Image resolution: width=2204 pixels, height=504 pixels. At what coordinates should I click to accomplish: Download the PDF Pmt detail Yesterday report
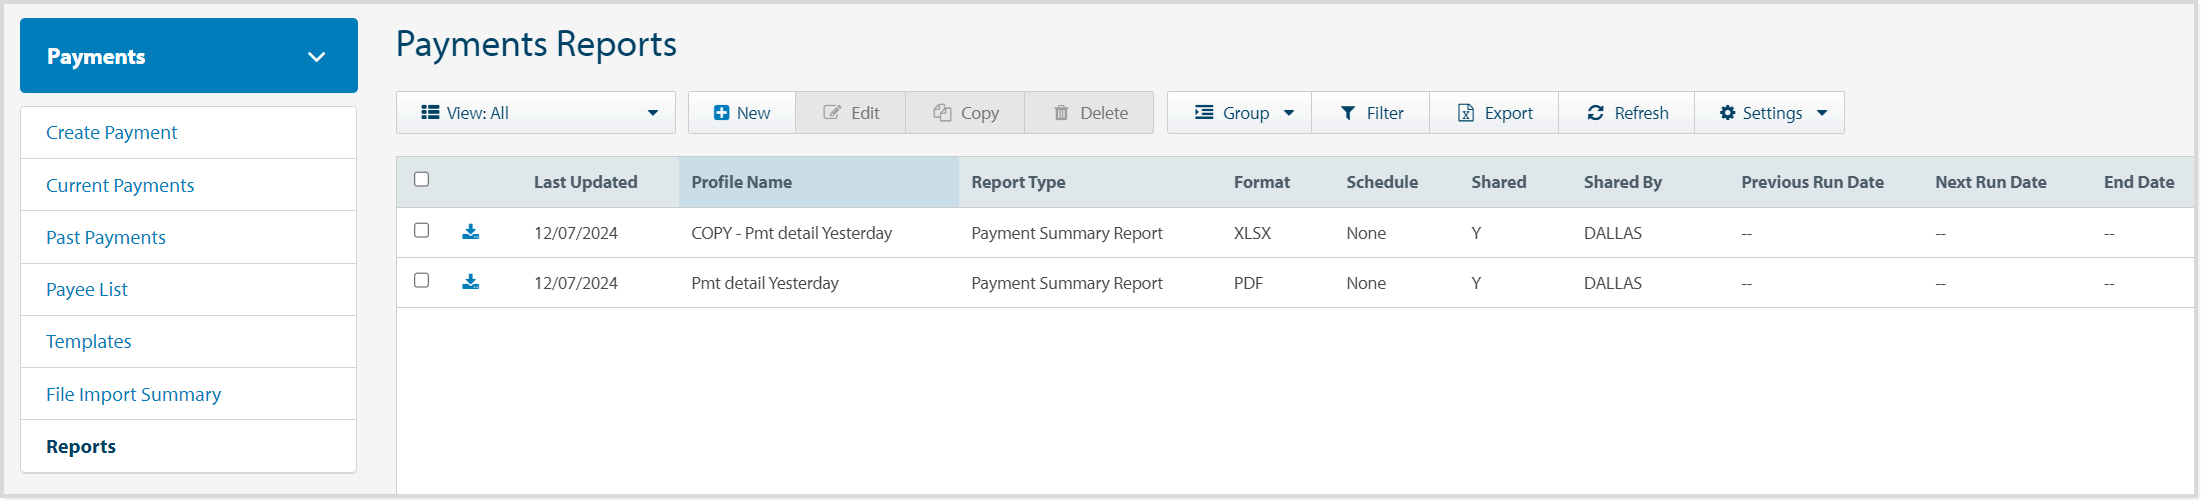click(x=470, y=282)
